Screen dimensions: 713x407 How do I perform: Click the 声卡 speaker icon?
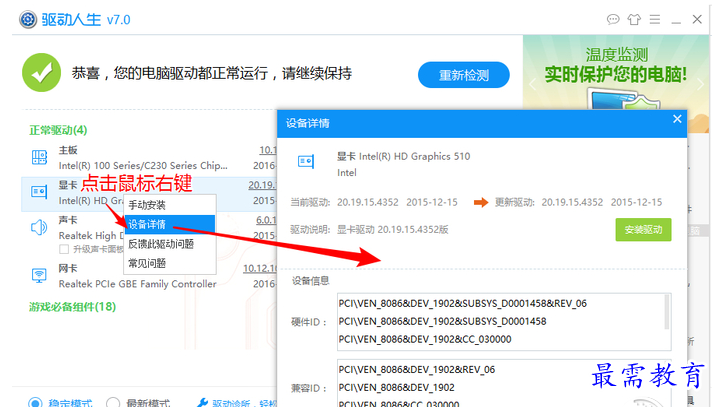[39, 227]
